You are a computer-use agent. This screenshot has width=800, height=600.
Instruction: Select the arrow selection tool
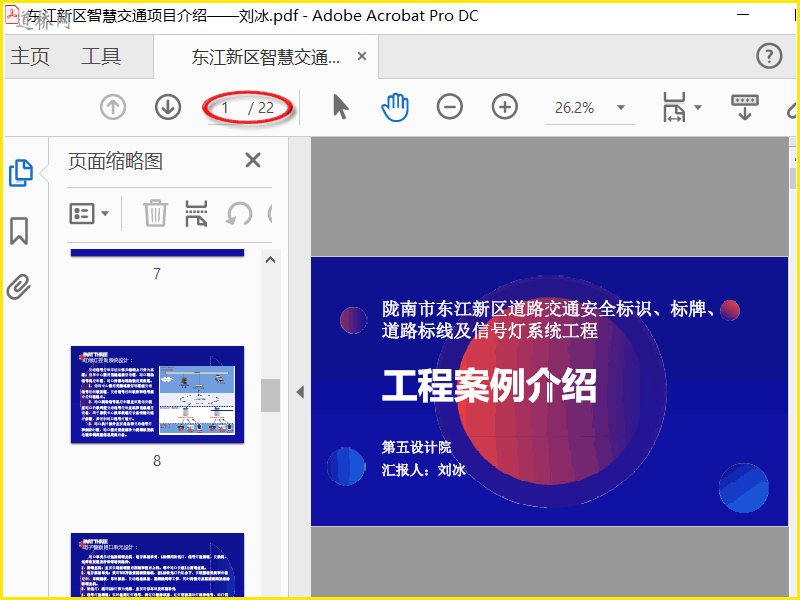pyautogui.click(x=340, y=107)
